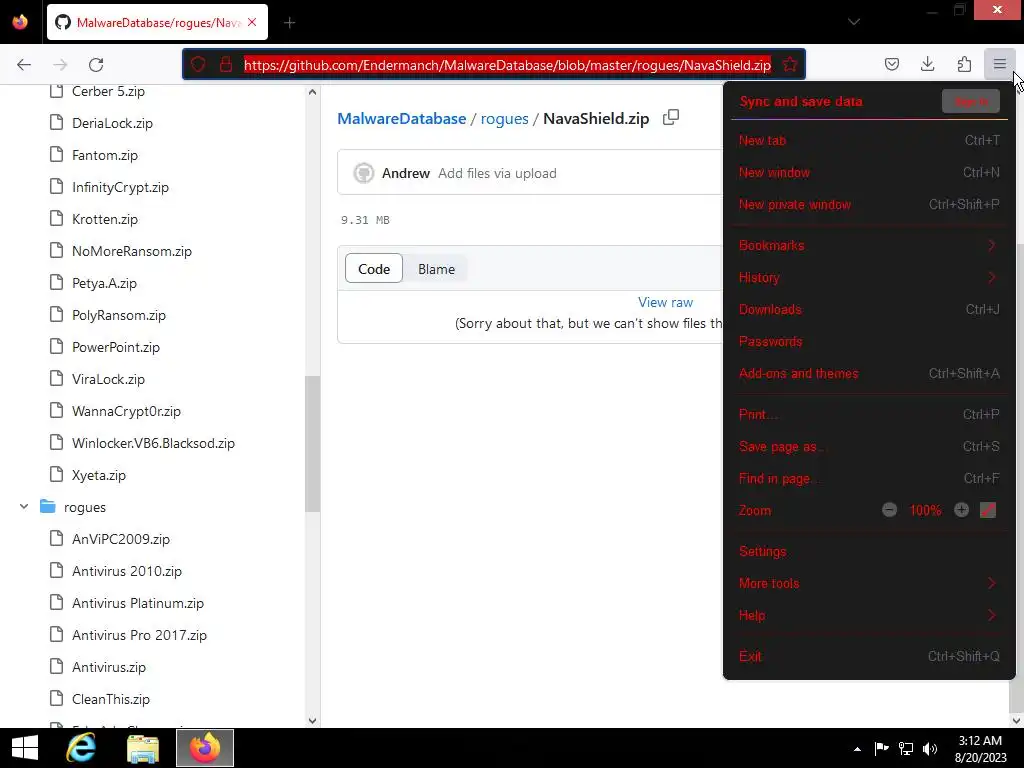
Task: Open Settings from the menu
Action: pyautogui.click(x=869, y=551)
